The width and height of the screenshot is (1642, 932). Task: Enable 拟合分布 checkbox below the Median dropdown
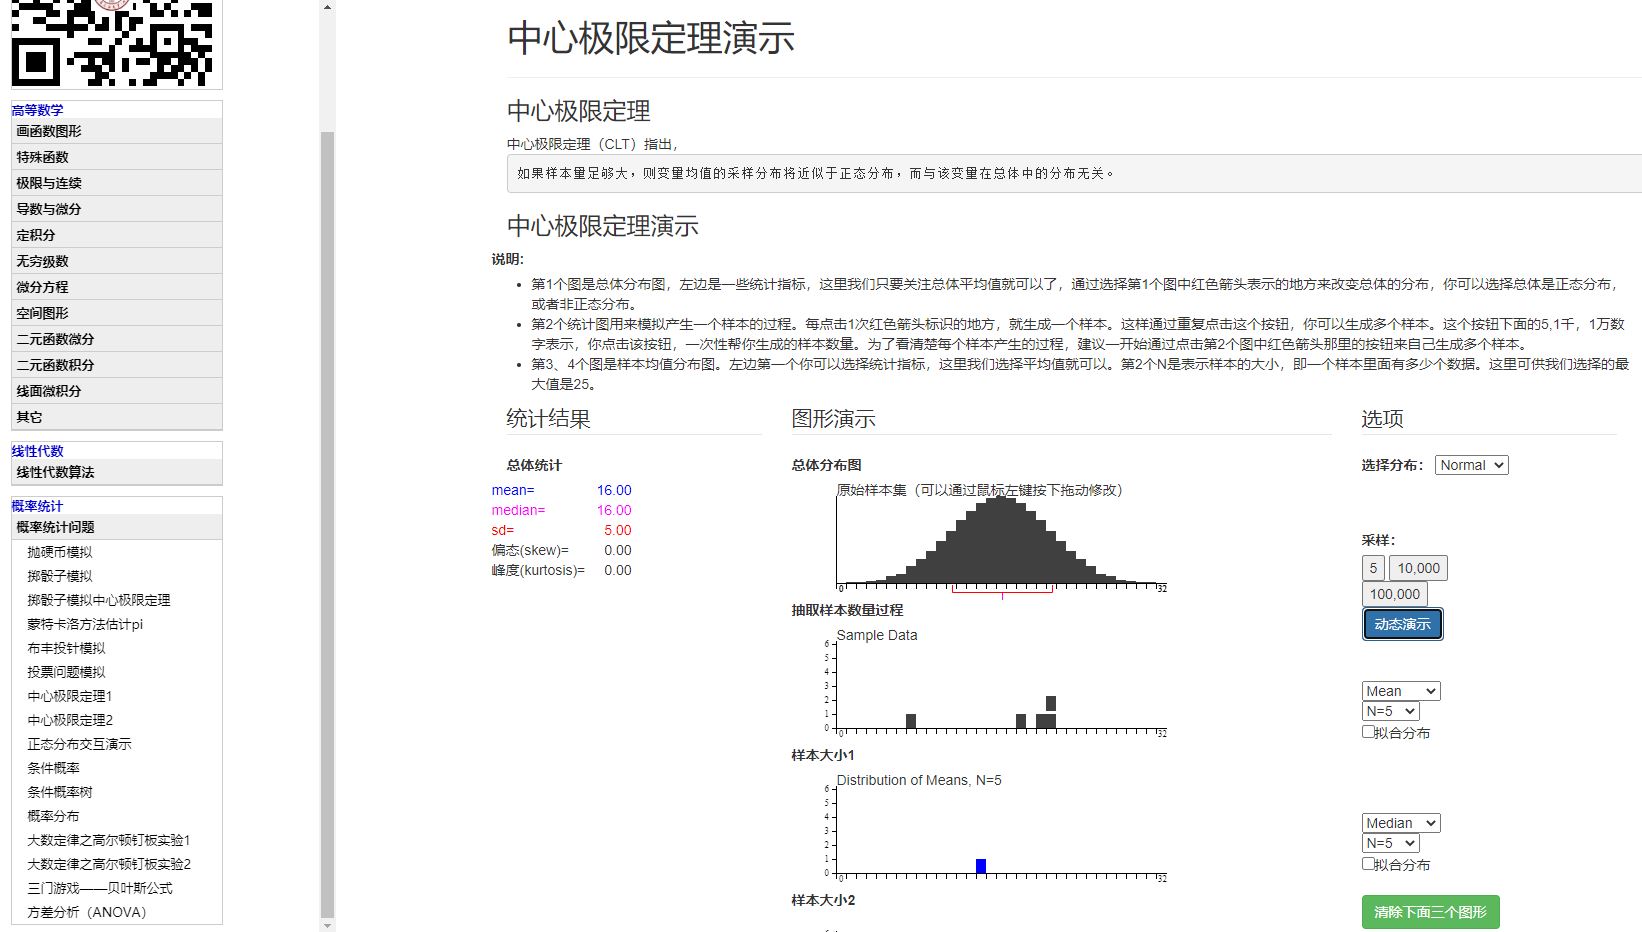[1368, 864]
